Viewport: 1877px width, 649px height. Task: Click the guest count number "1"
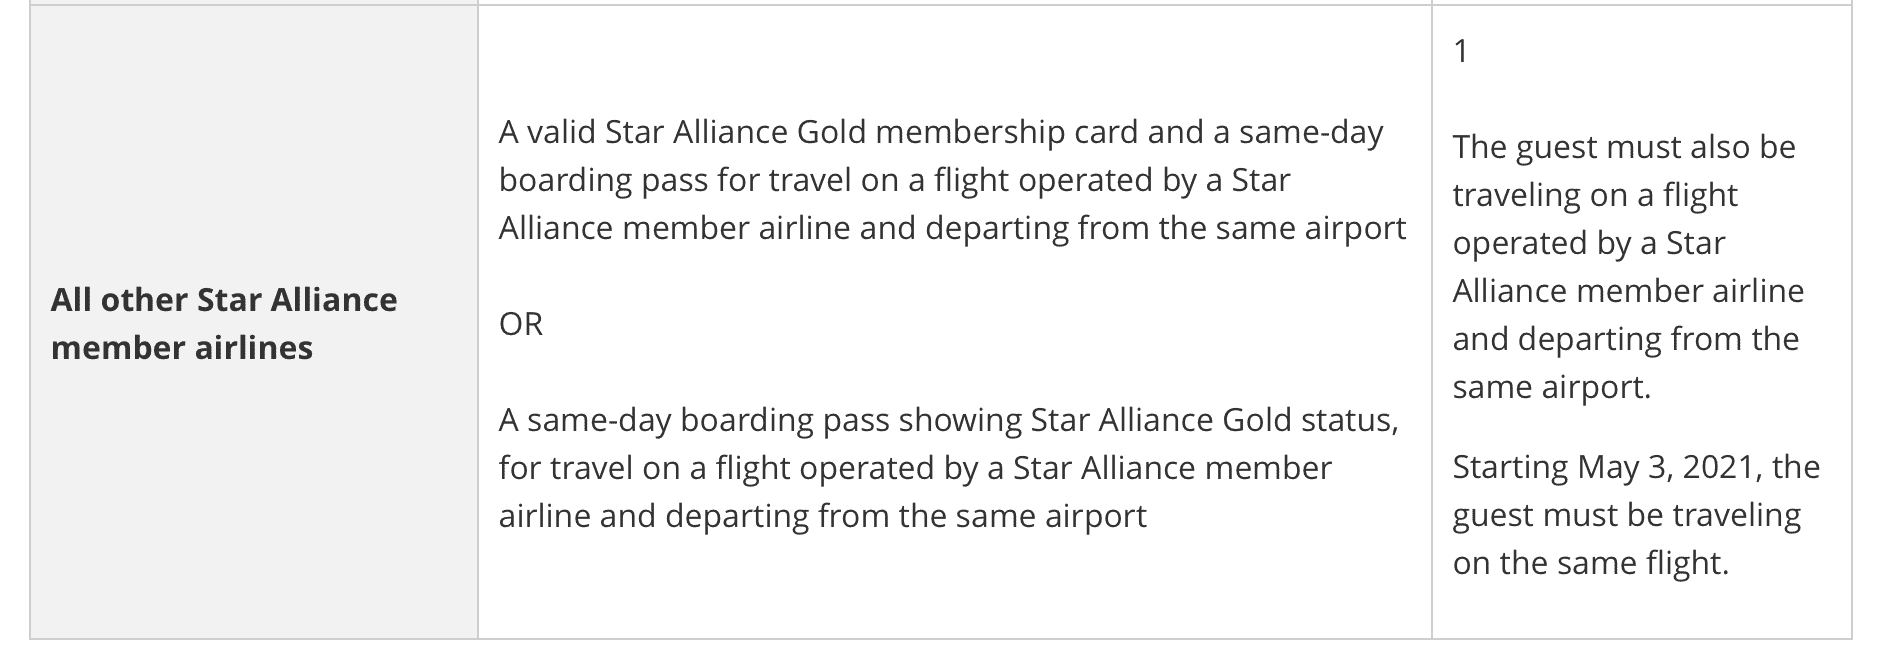1461,51
